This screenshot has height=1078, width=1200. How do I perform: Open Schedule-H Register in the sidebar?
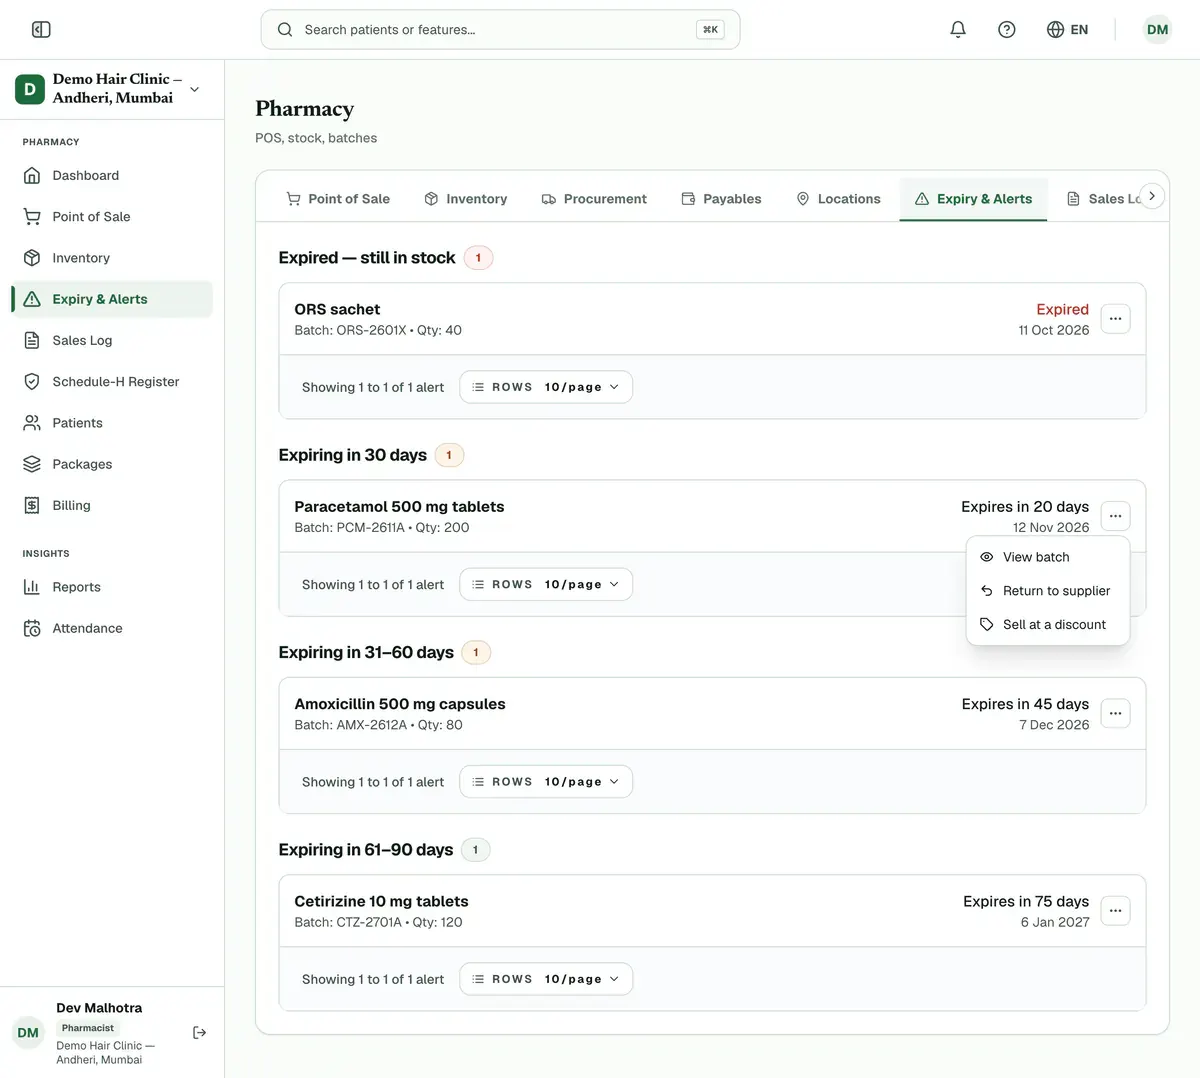pyautogui.click(x=112, y=382)
